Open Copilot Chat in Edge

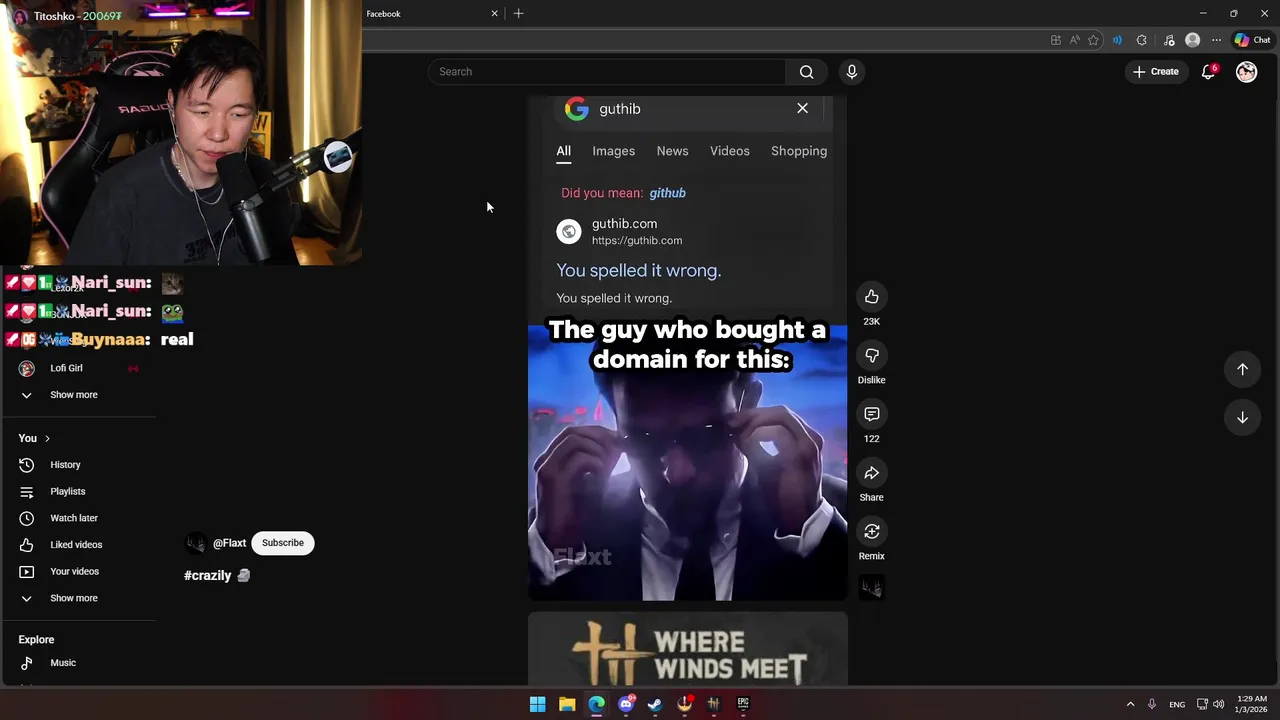click(x=1252, y=40)
